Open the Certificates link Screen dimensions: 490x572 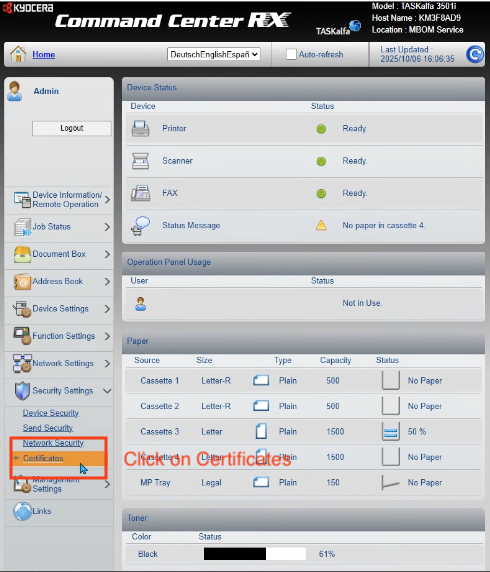43,458
